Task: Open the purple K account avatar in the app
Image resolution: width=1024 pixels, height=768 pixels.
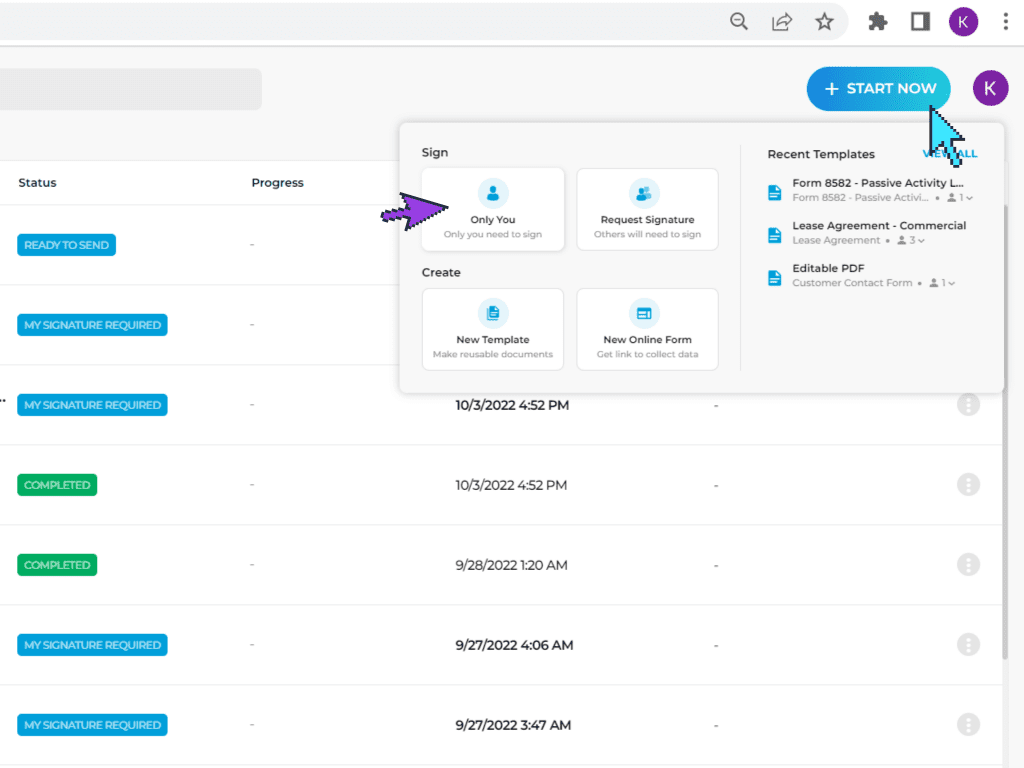Action: (990, 88)
